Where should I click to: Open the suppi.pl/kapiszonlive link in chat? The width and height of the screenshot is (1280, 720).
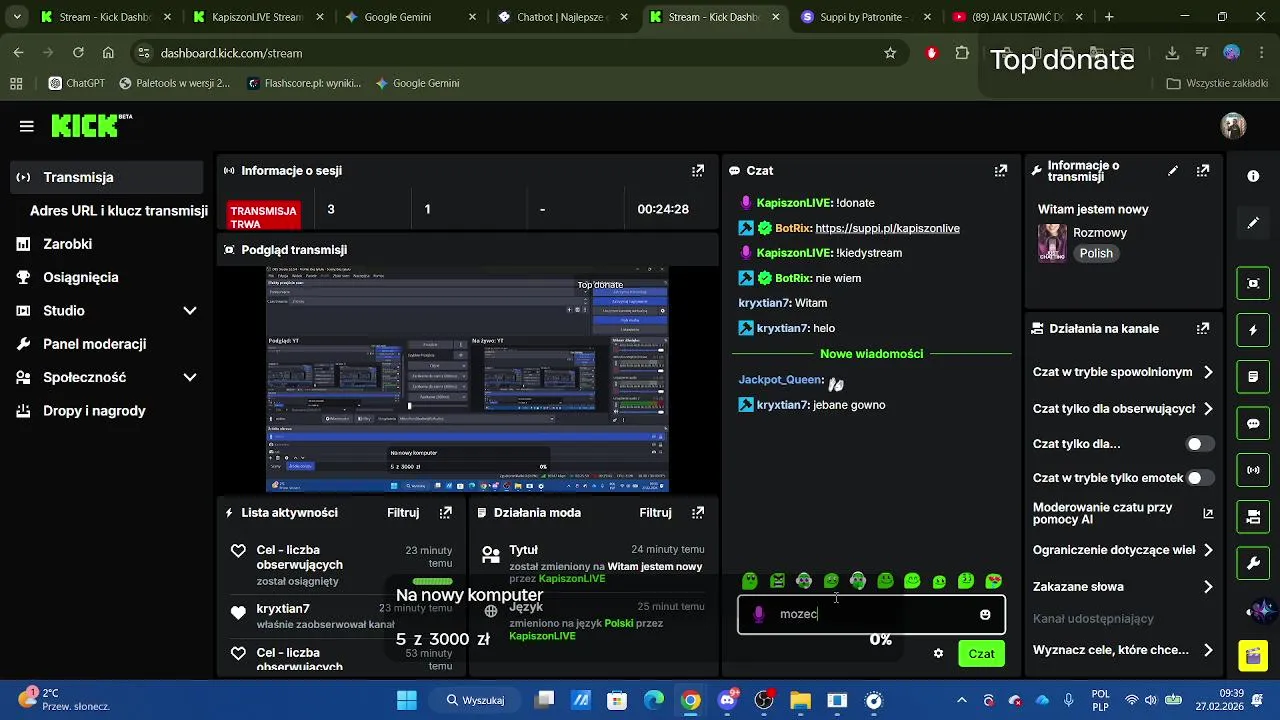[887, 228]
